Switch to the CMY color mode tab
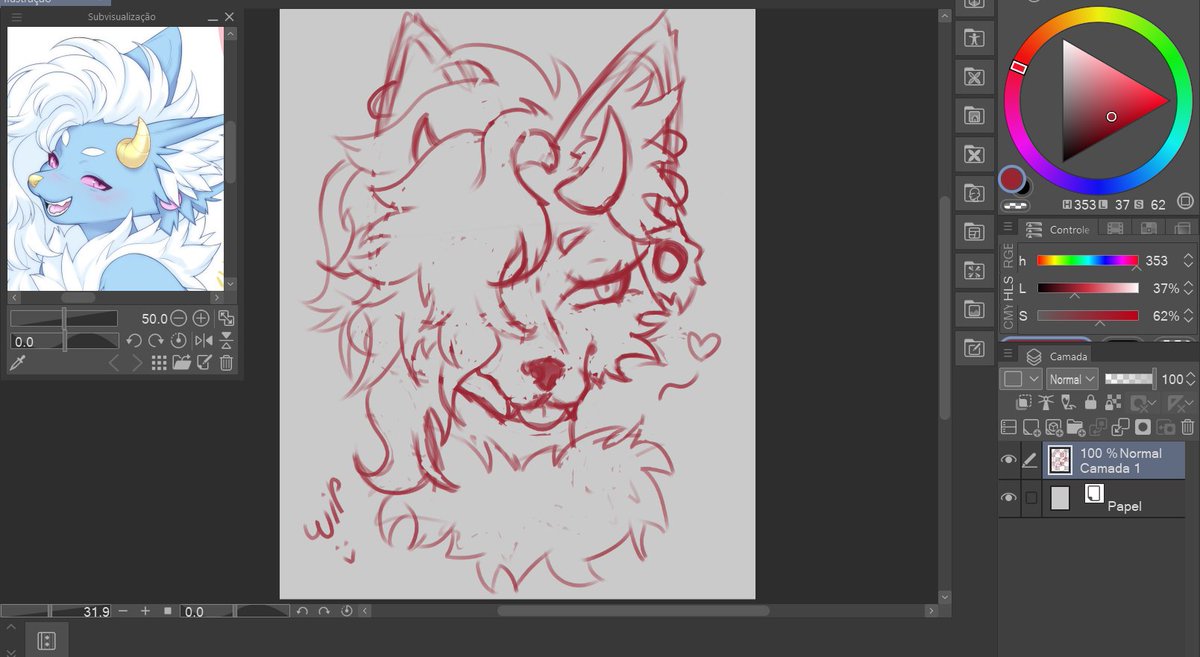1200x657 pixels. point(1008,318)
